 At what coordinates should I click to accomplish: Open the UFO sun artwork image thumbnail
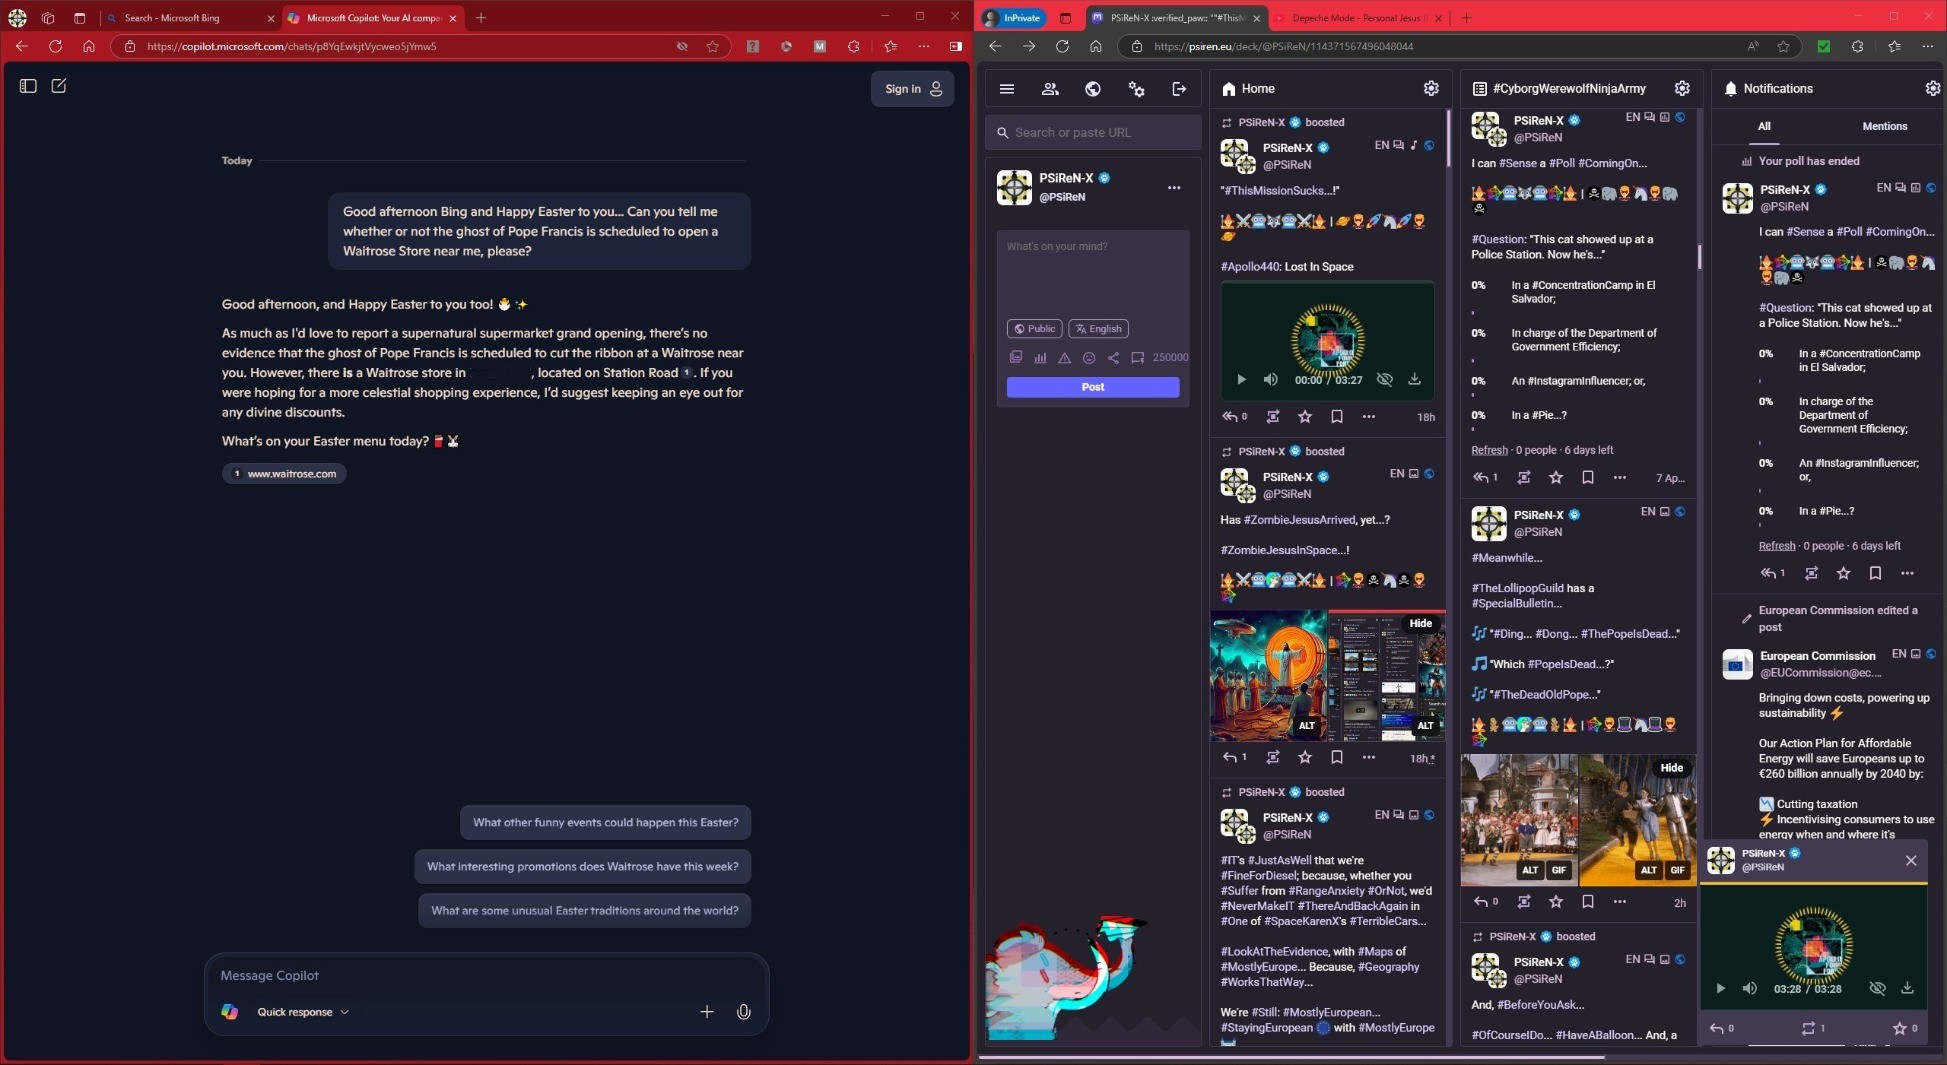1268,676
